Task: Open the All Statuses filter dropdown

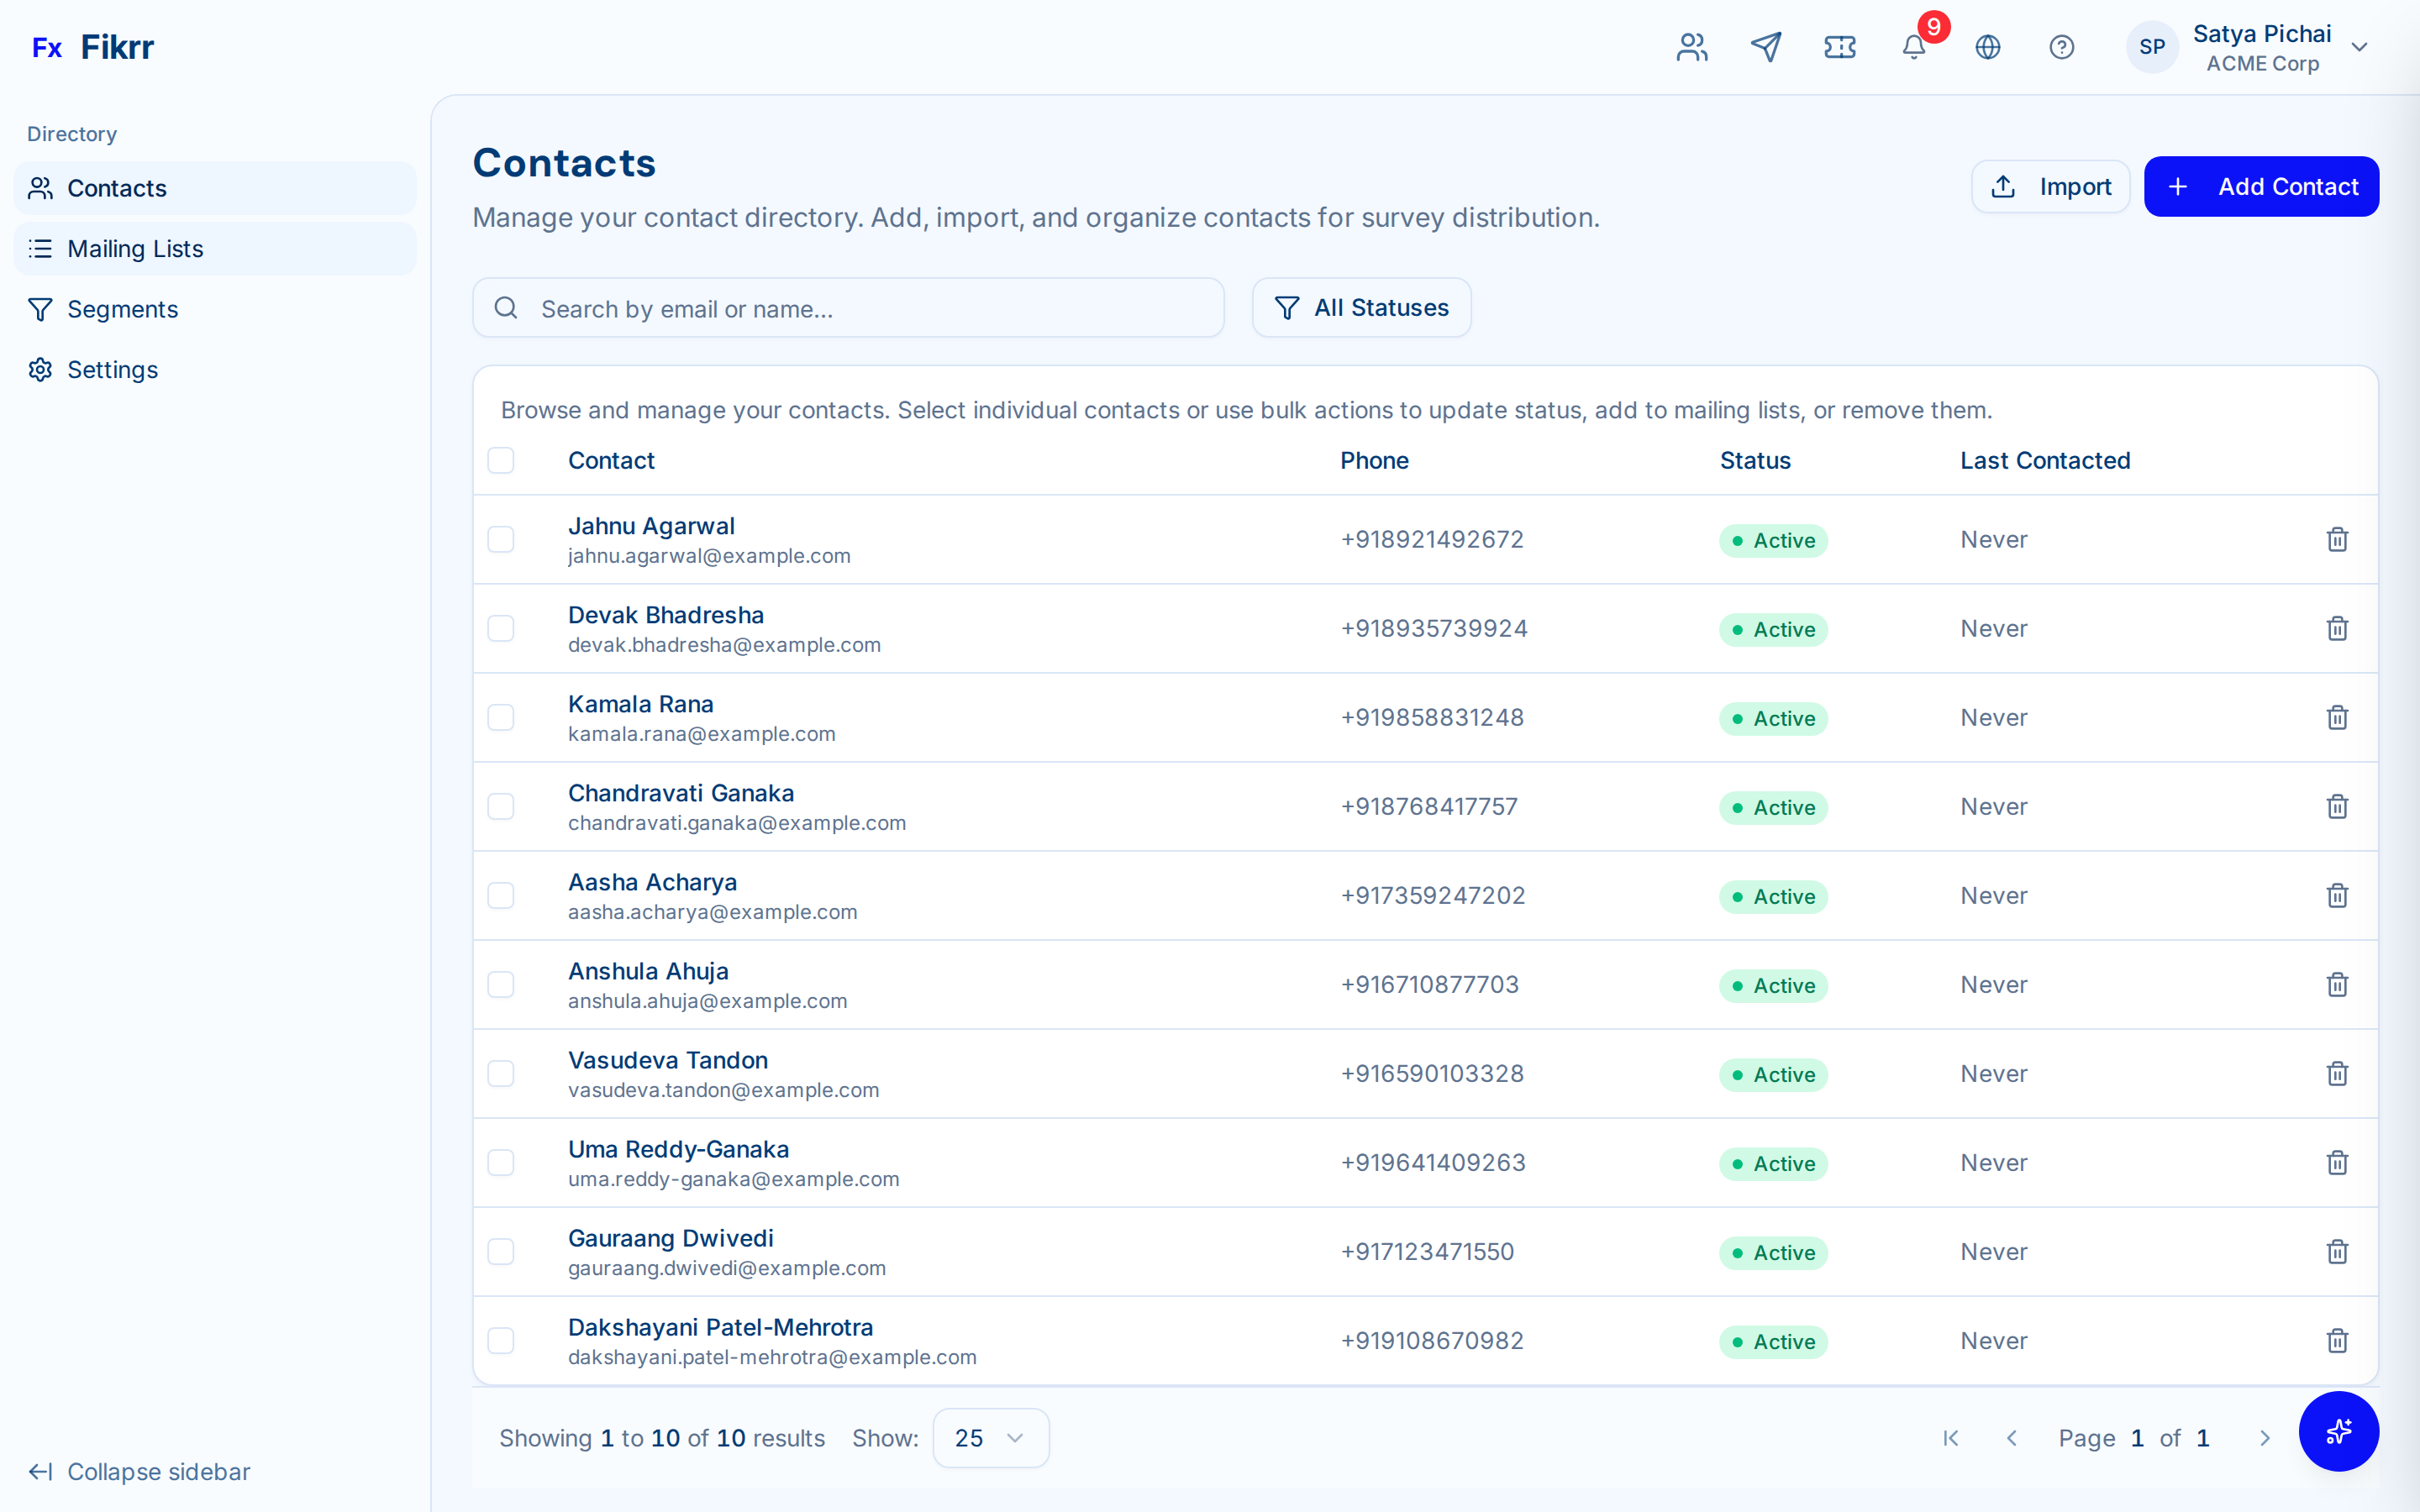Action: (1361, 307)
